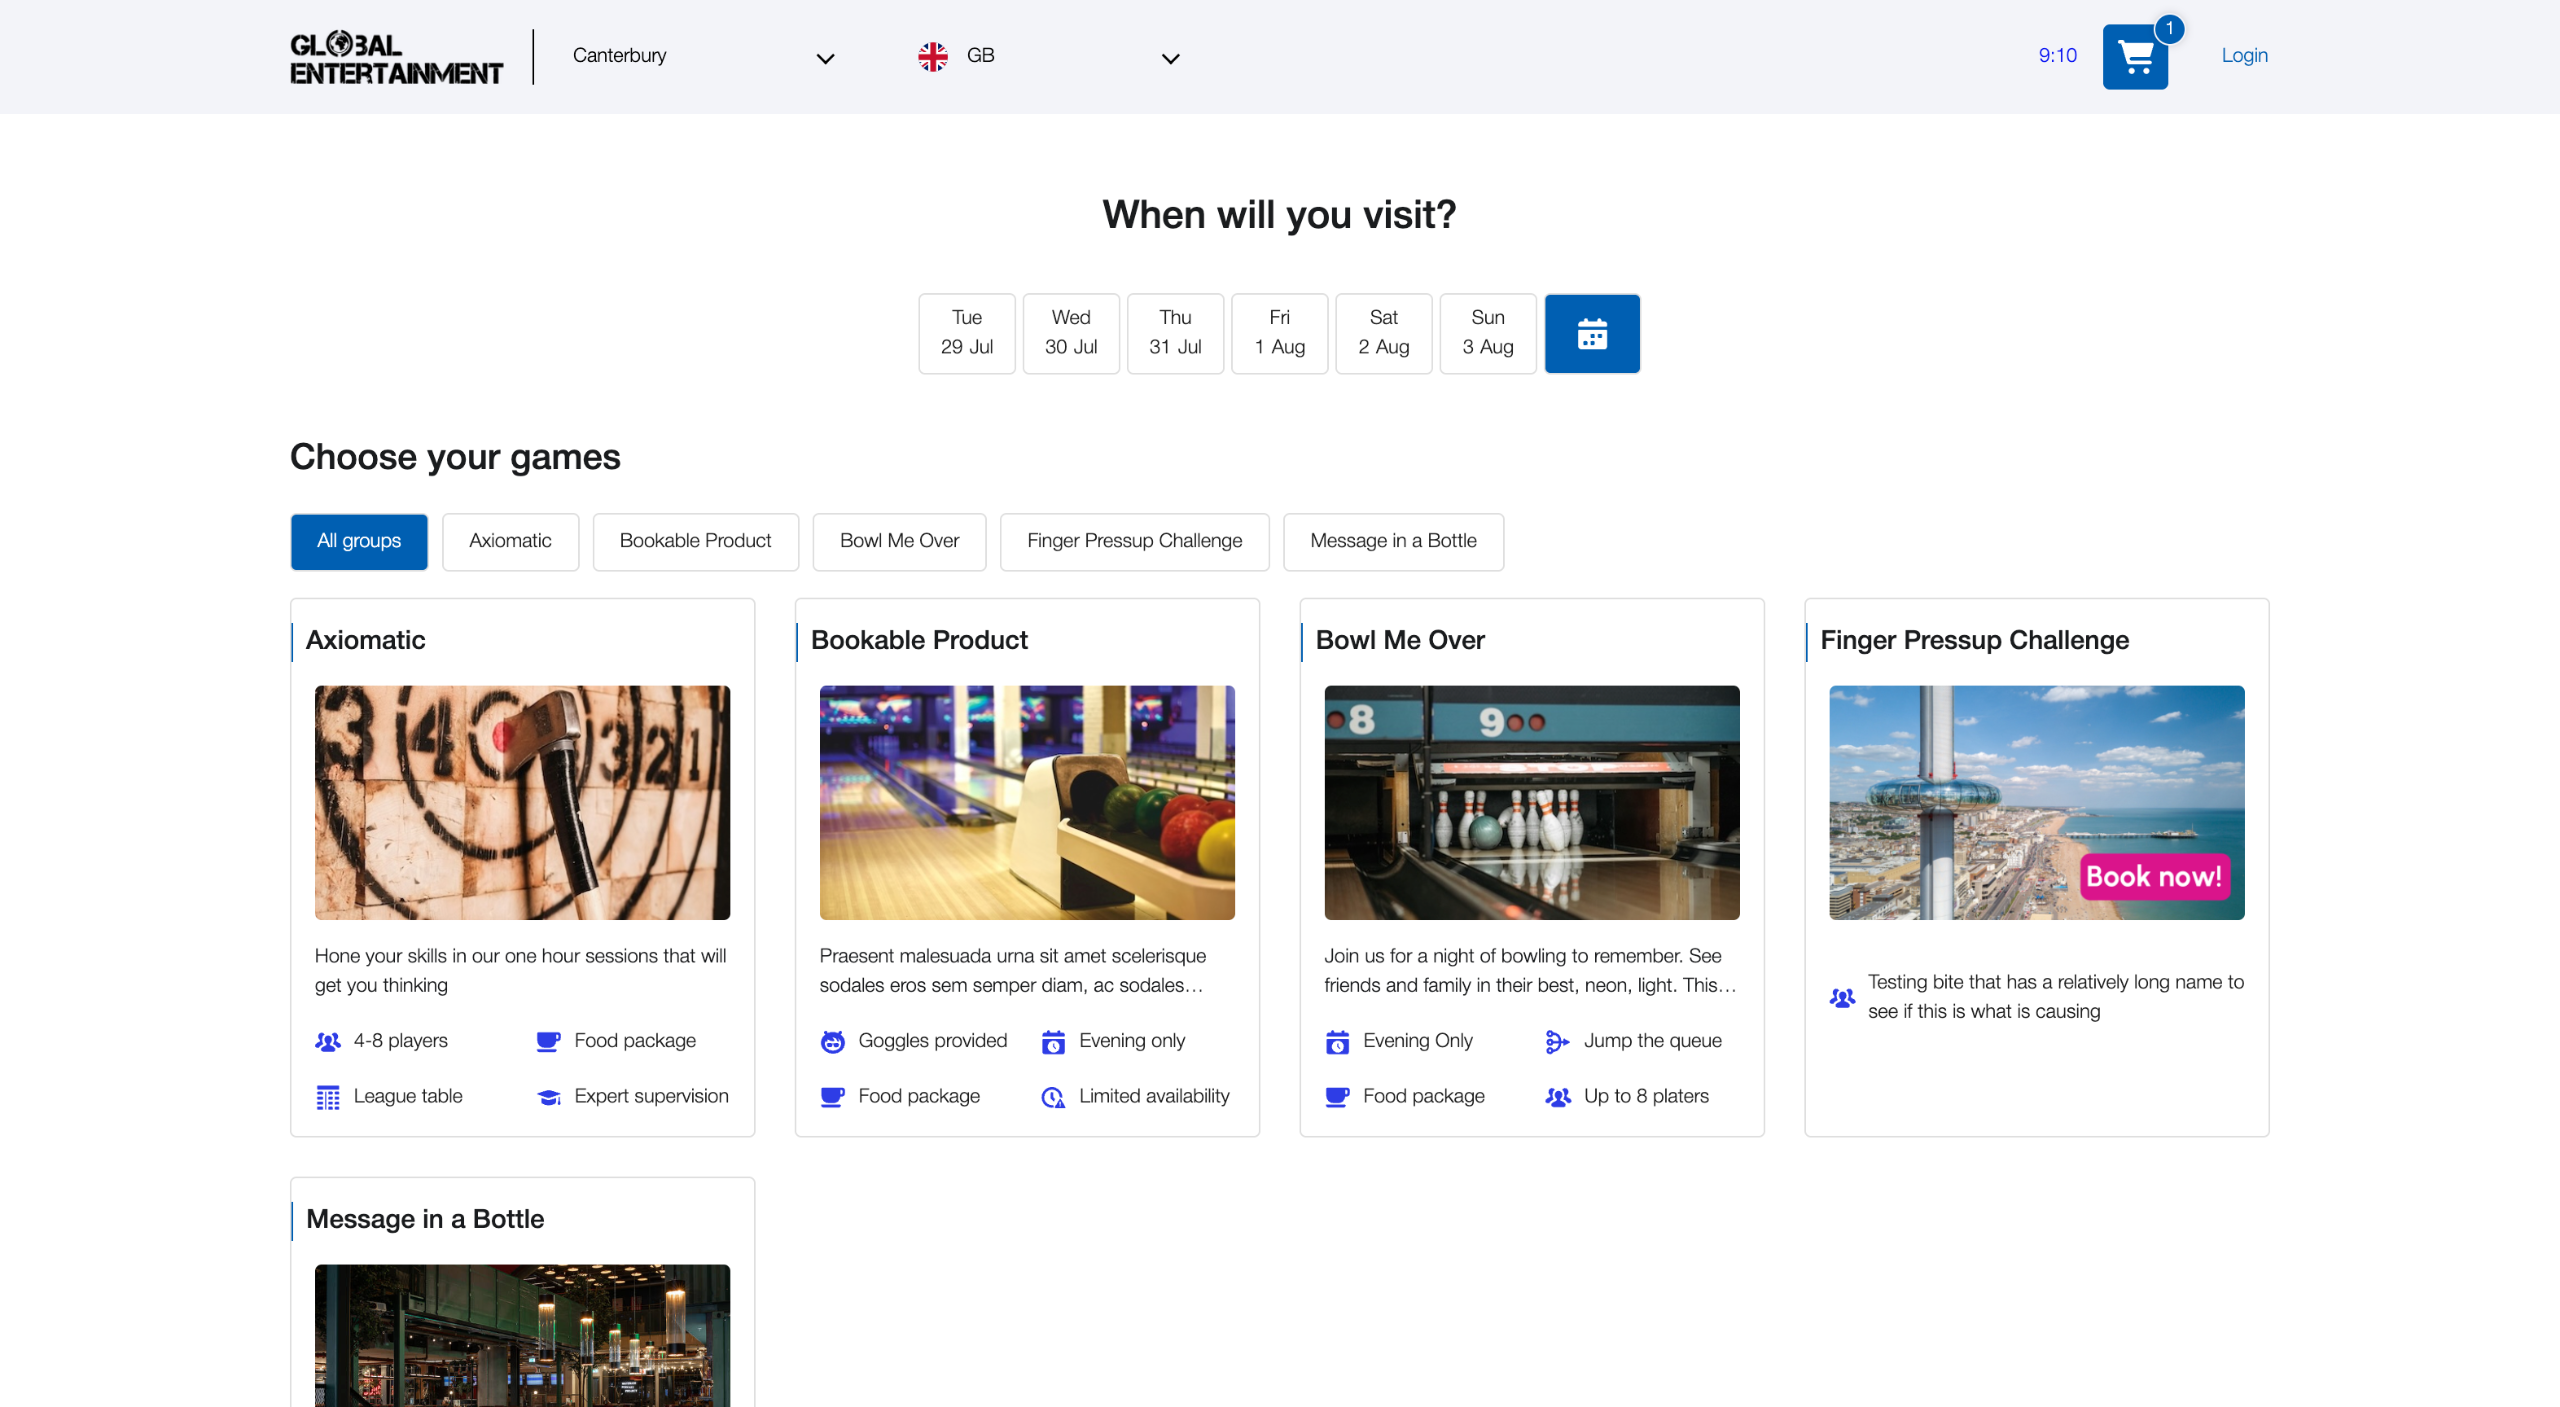The height and width of the screenshot is (1407, 2560).
Task: Open the GB country selector dropdown
Action: [x=1050, y=56]
